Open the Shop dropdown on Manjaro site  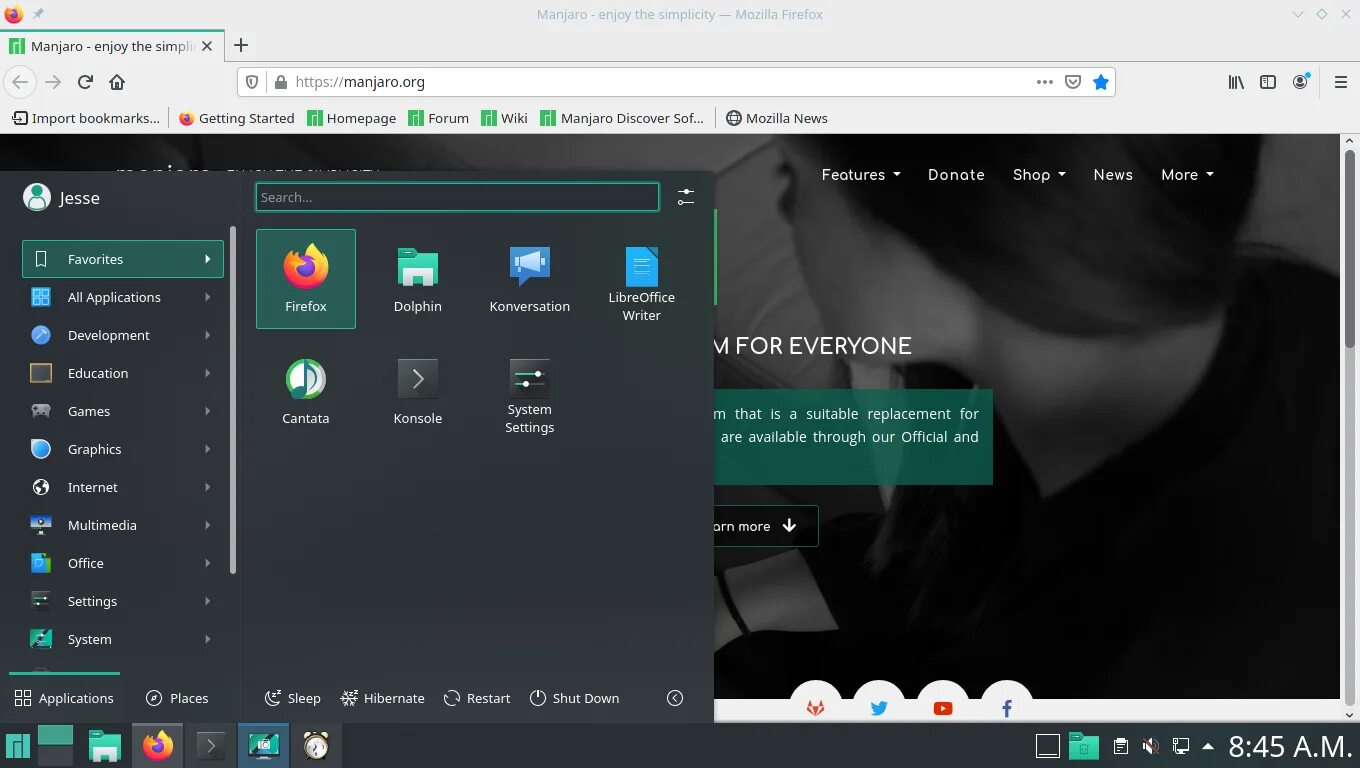(x=1039, y=174)
